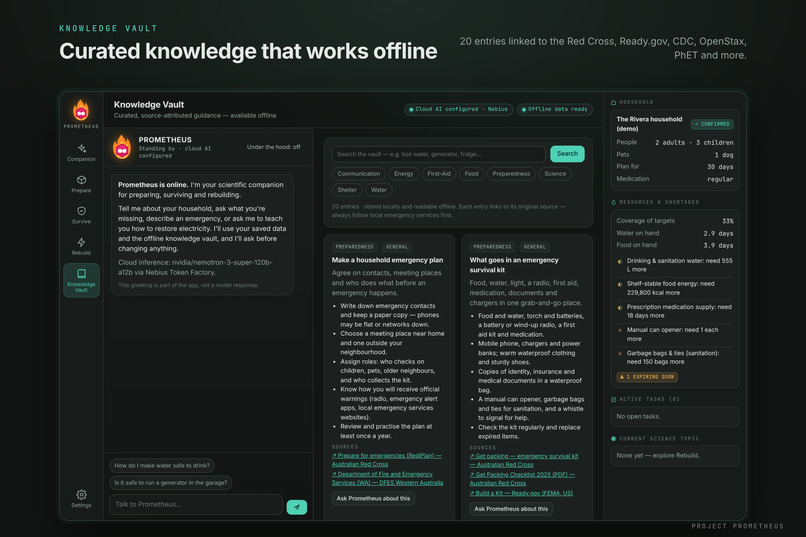Click Shelf-stable food energy shortage row
The width and height of the screenshot is (806, 537).
coord(675,288)
